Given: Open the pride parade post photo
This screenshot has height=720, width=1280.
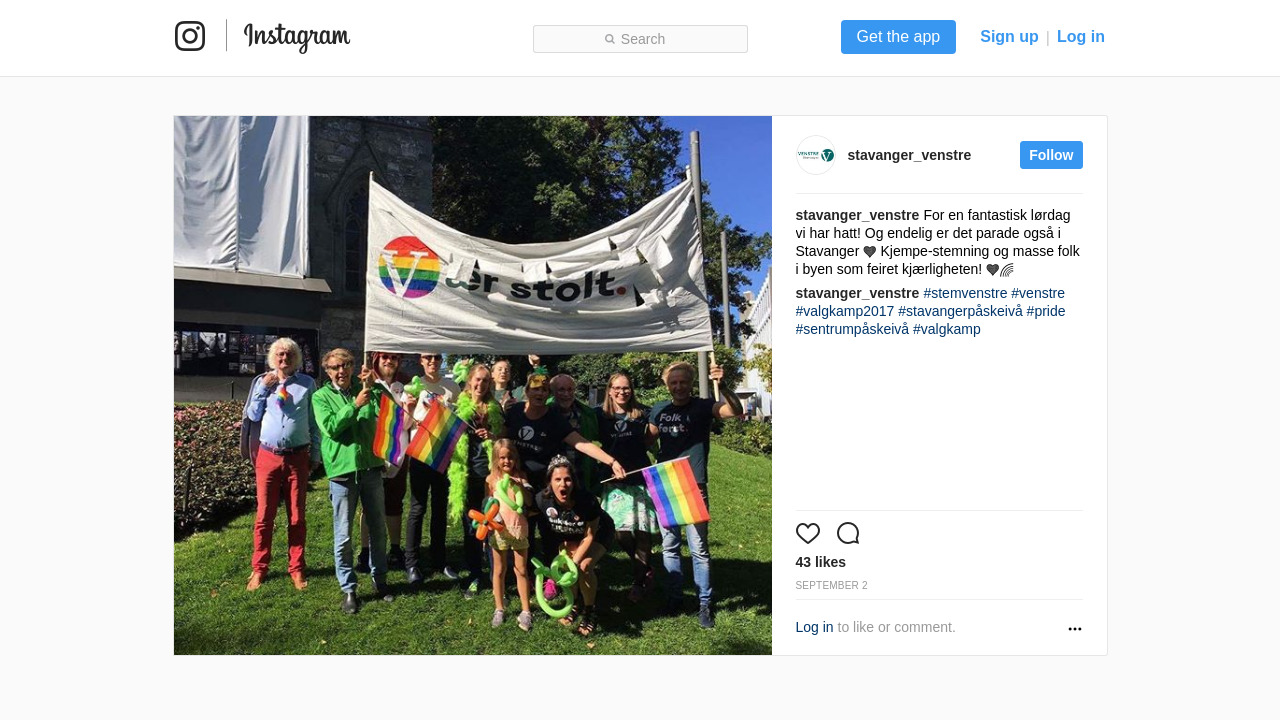Looking at the screenshot, I should pyautogui.click(x=473, y=385).
